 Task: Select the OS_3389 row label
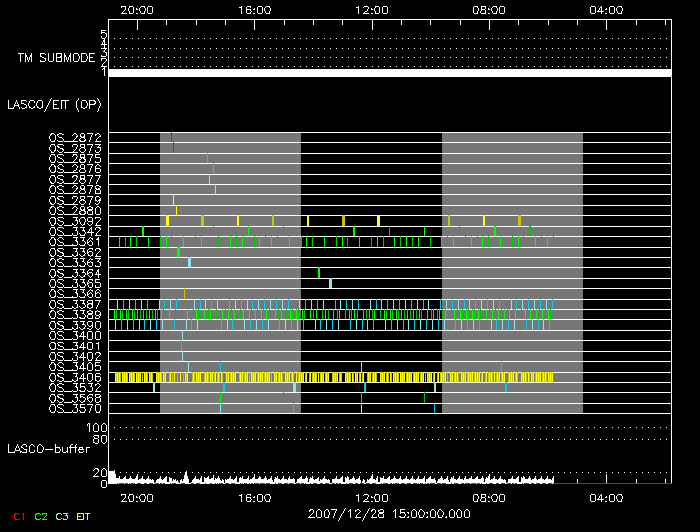75,314
